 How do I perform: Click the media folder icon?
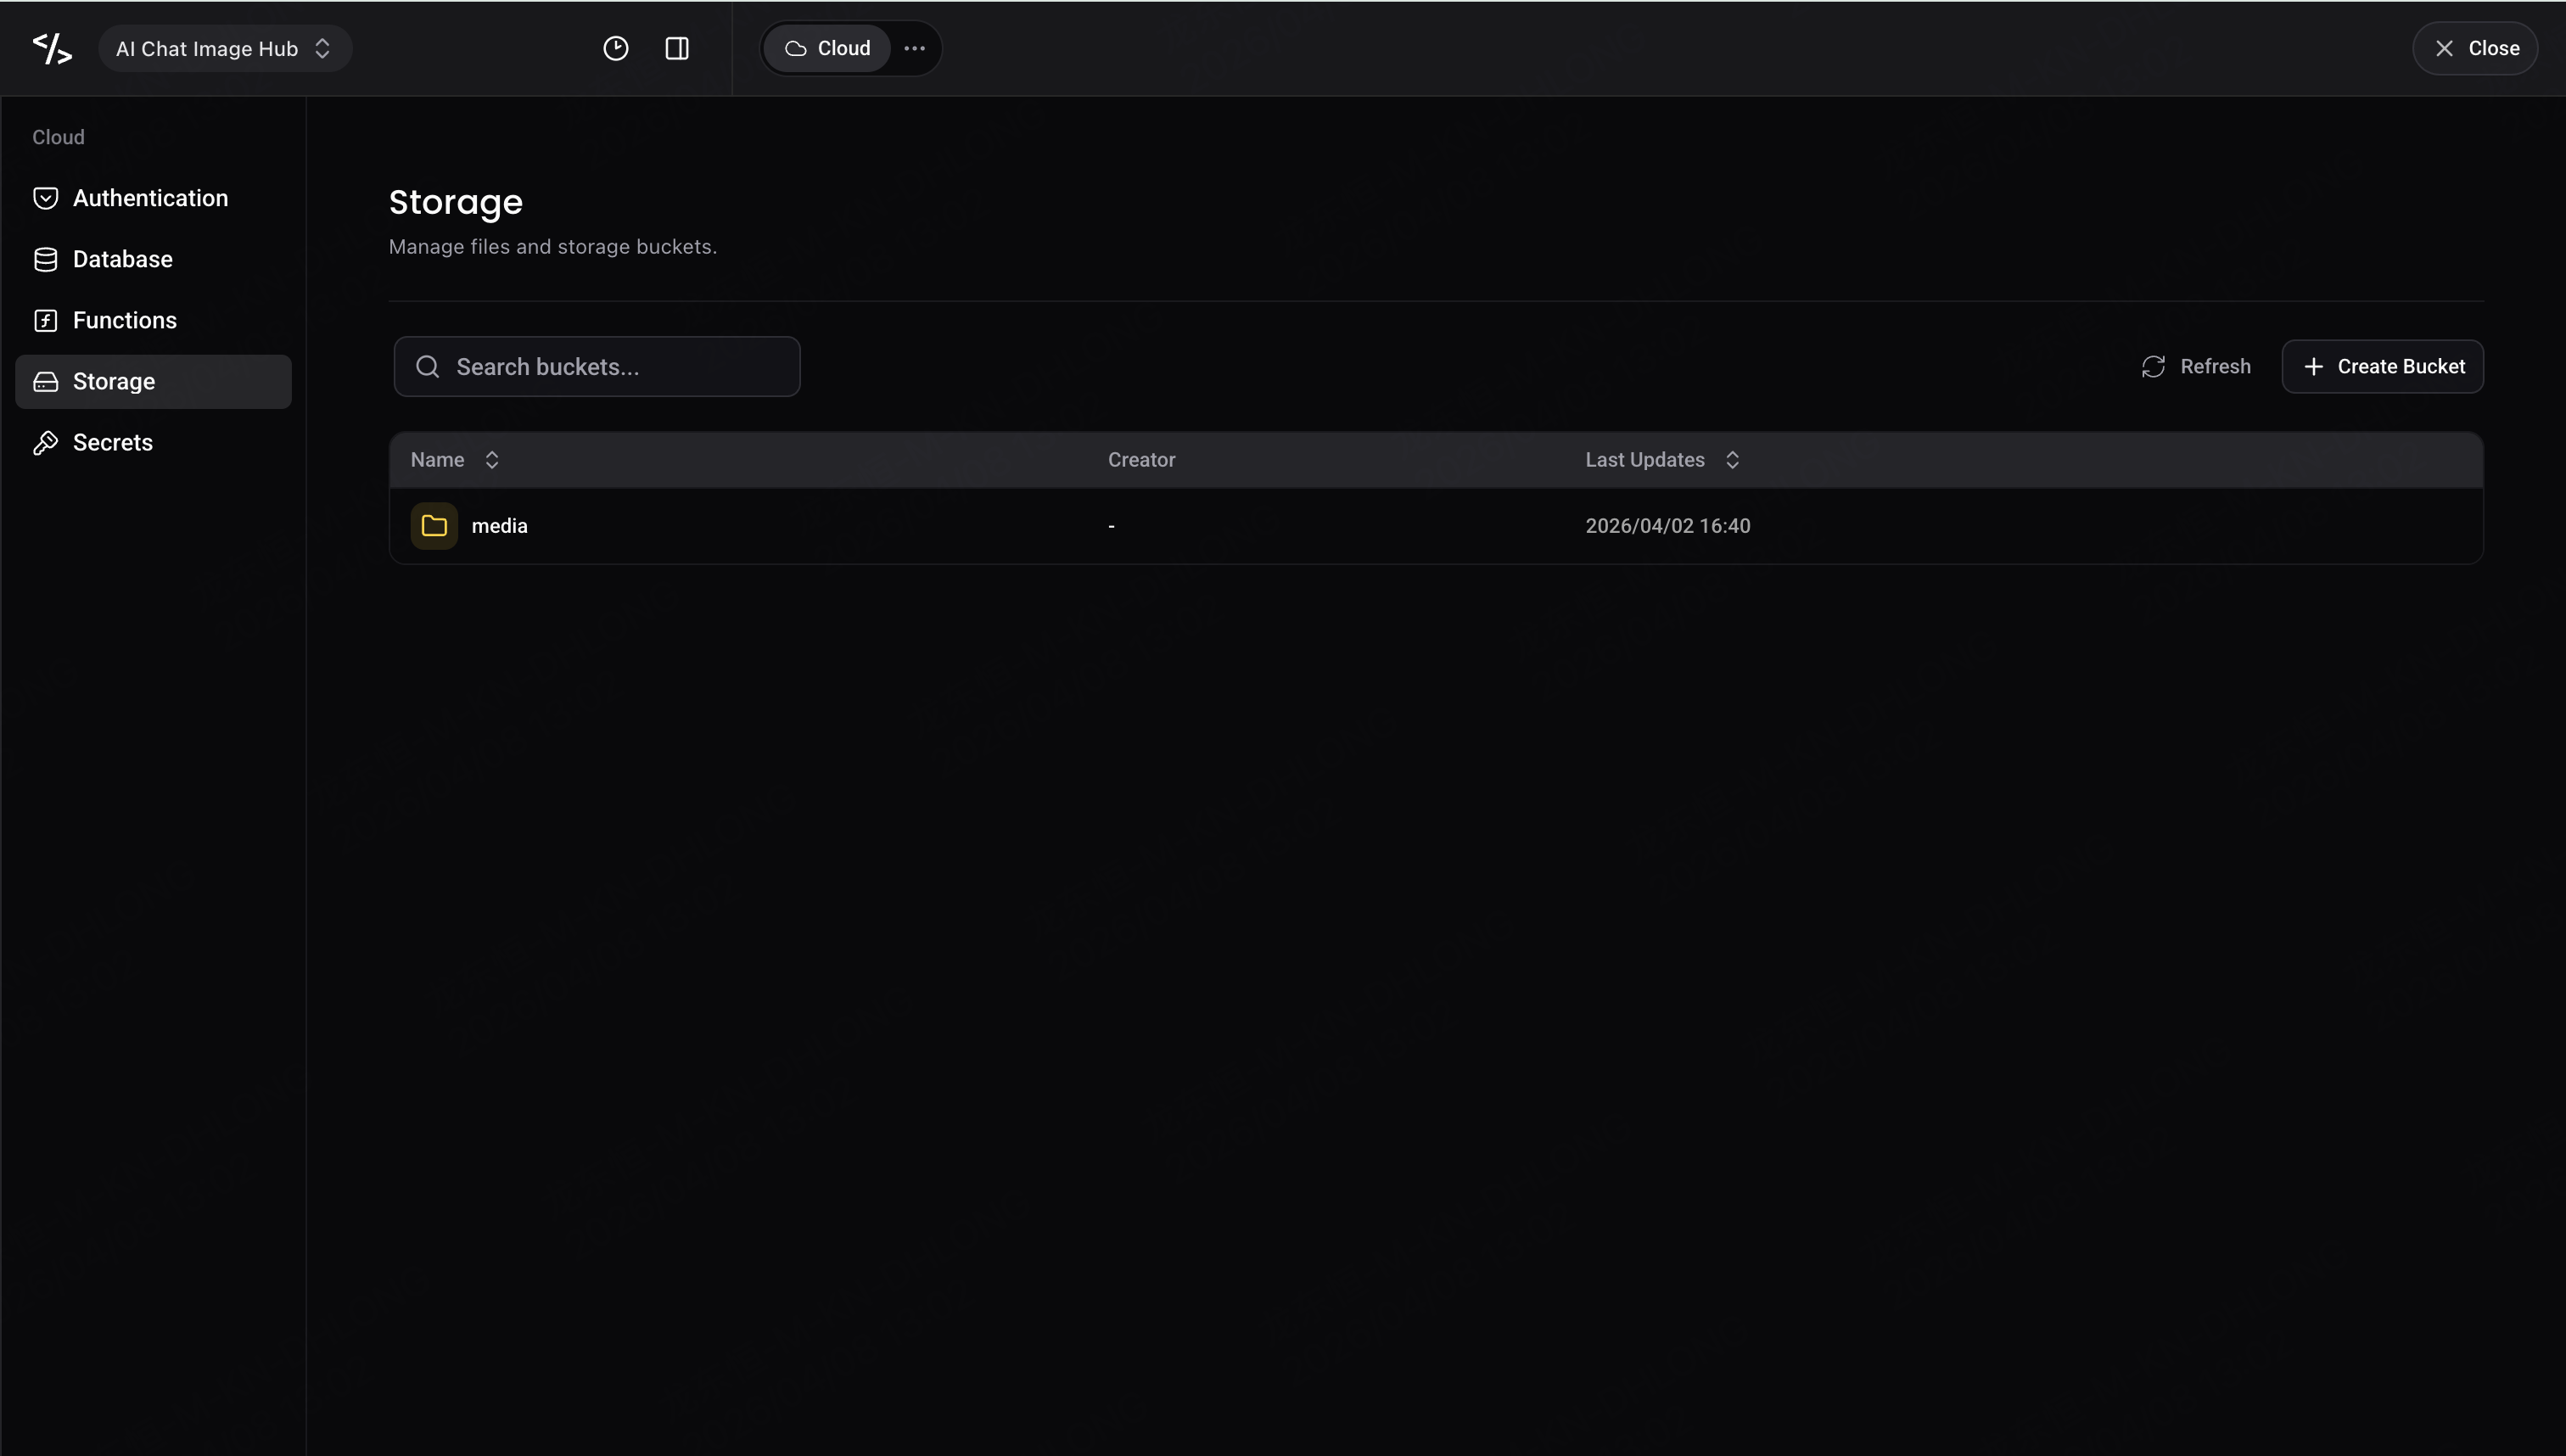coord(434,526)
